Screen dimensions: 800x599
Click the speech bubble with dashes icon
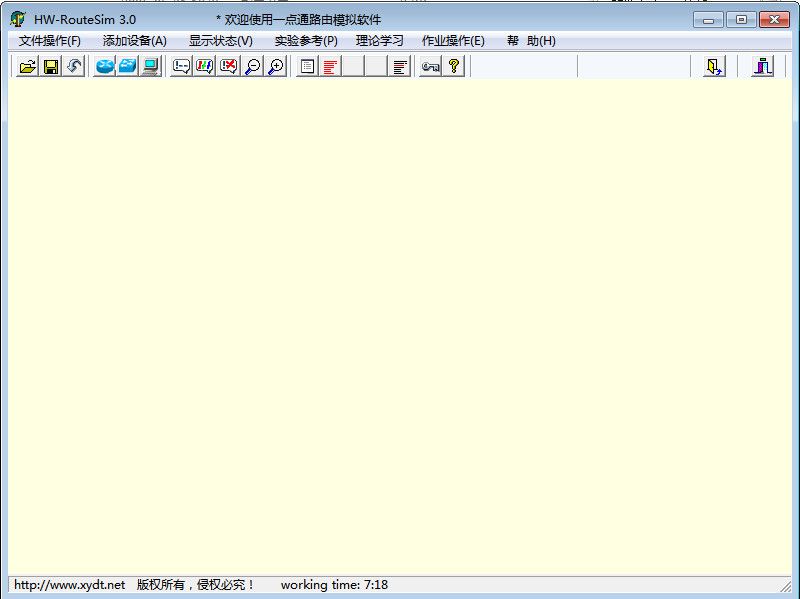[181, 66]
